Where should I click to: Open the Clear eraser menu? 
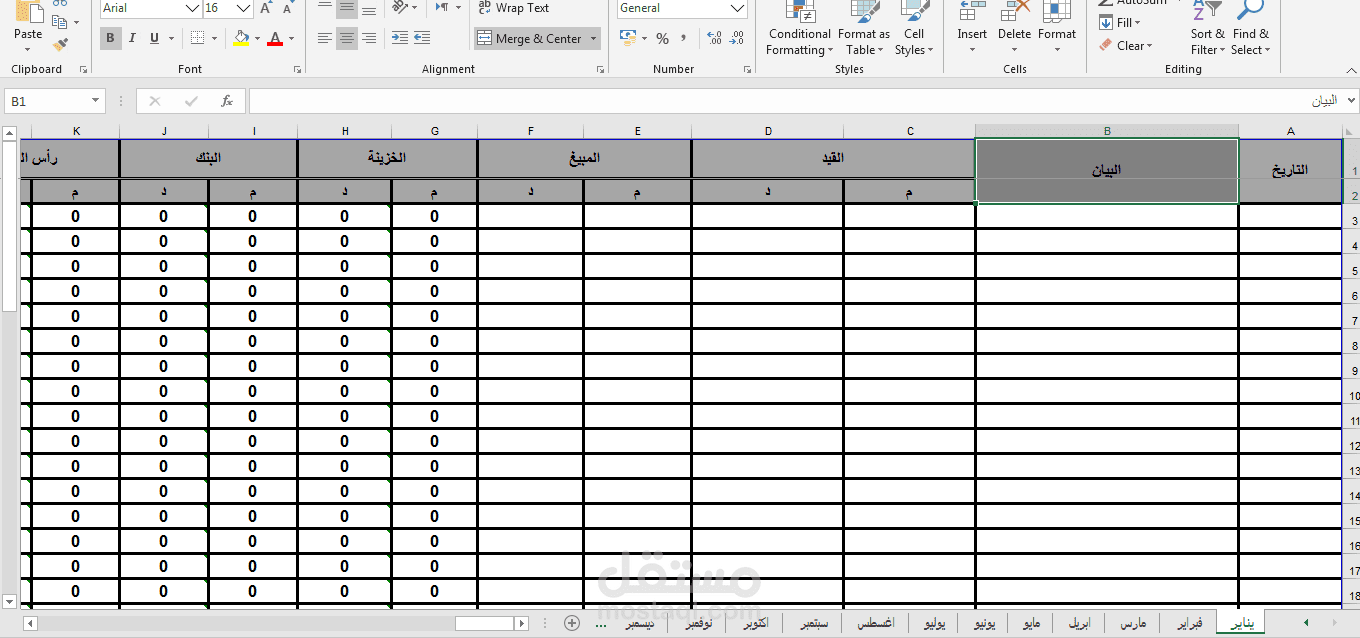coord(1125,45)
